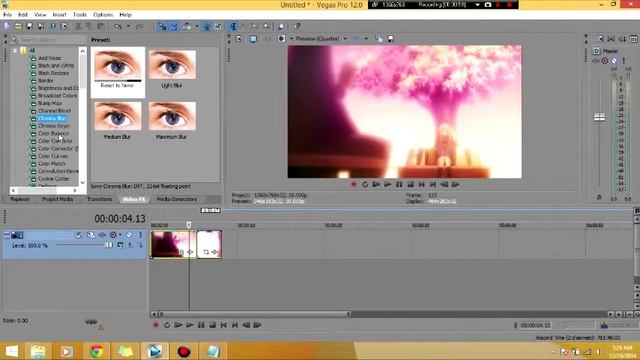Click the video track Level slider handle
640x360 pixels.
tap(108, 245)
